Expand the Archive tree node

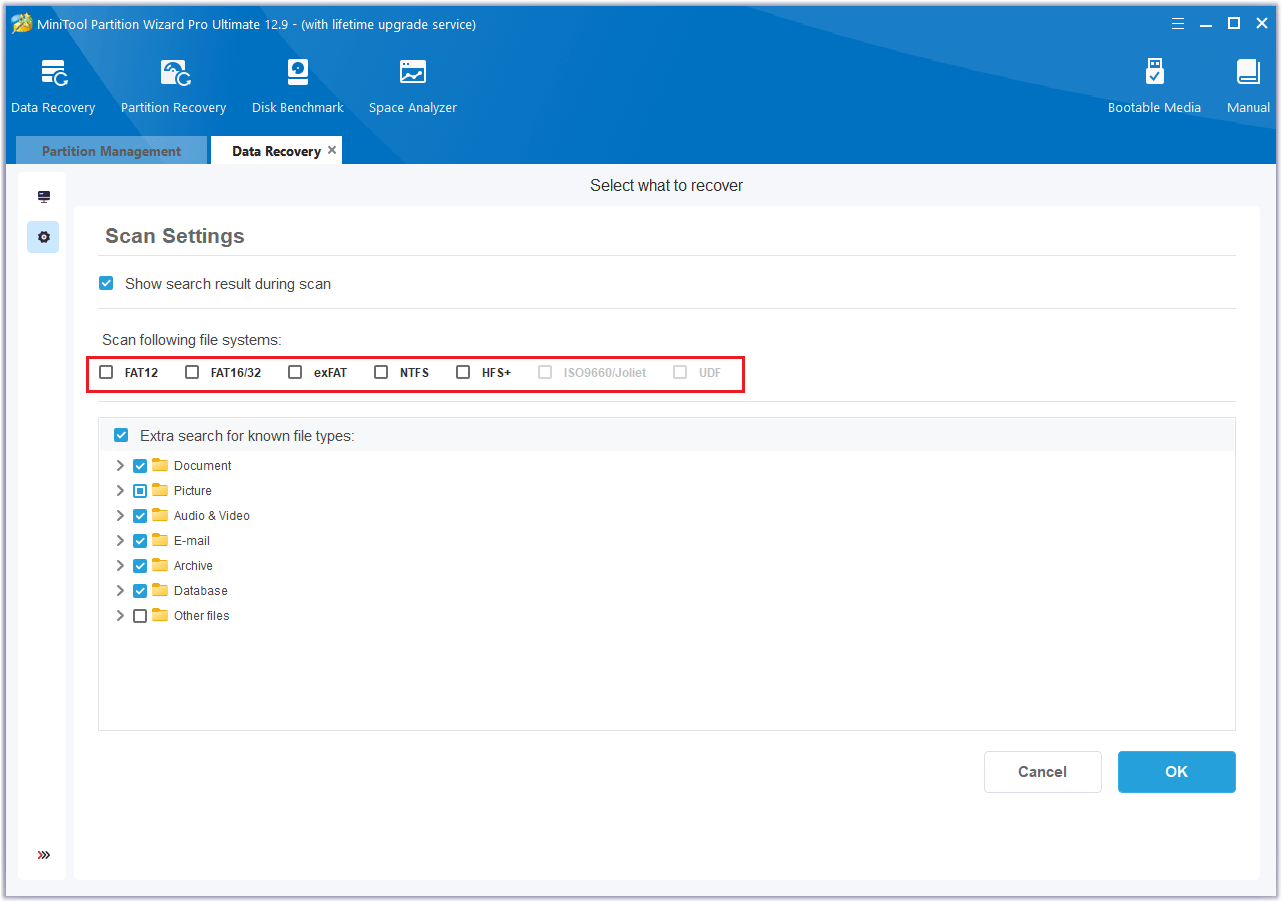[x=120, y=566]
